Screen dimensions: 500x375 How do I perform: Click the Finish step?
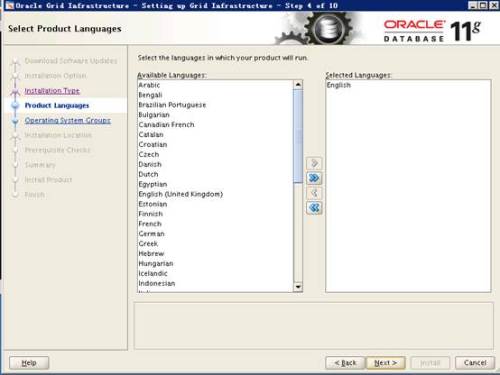pyautogui.click(x=35, y=195)
